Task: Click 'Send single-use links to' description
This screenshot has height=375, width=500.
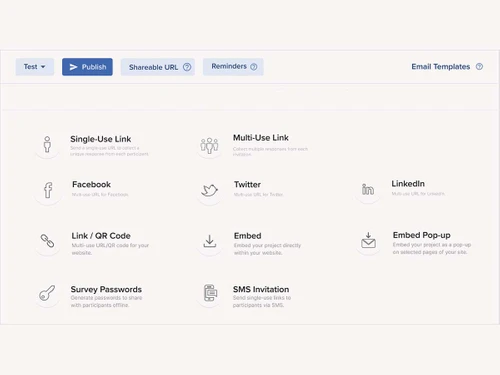Action: pyautogui.click(x=262, y=298)
